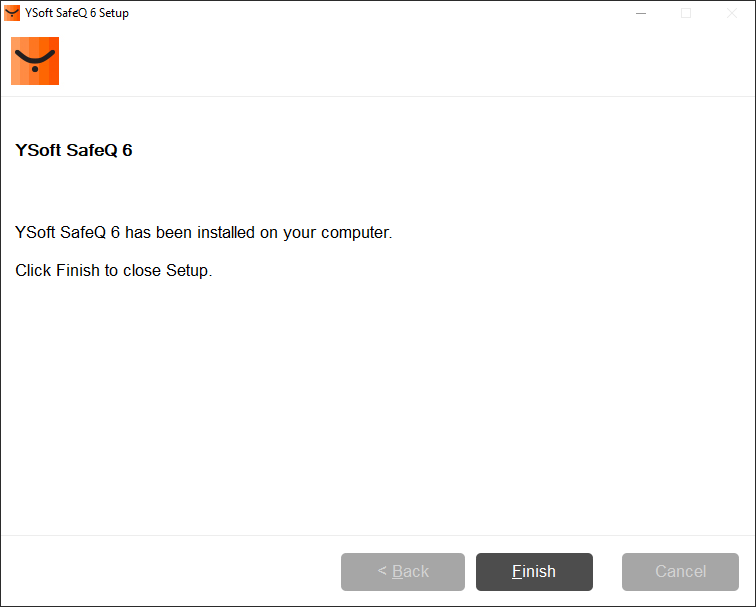Viewport: 756px width, 607px height.
Task: Click the separator line above the buttons
Action: (x=378, y=535)
